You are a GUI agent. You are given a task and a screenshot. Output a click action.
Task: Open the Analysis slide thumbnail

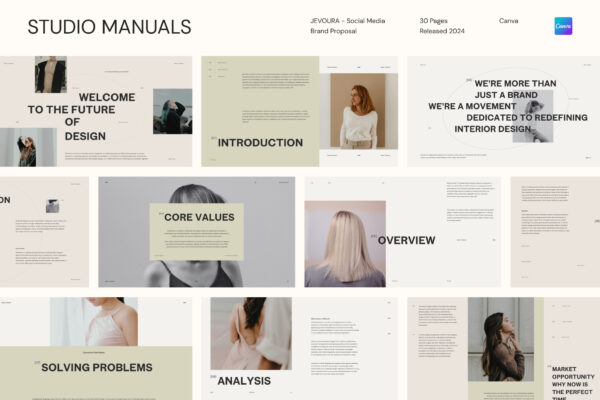tap(300, 349)
